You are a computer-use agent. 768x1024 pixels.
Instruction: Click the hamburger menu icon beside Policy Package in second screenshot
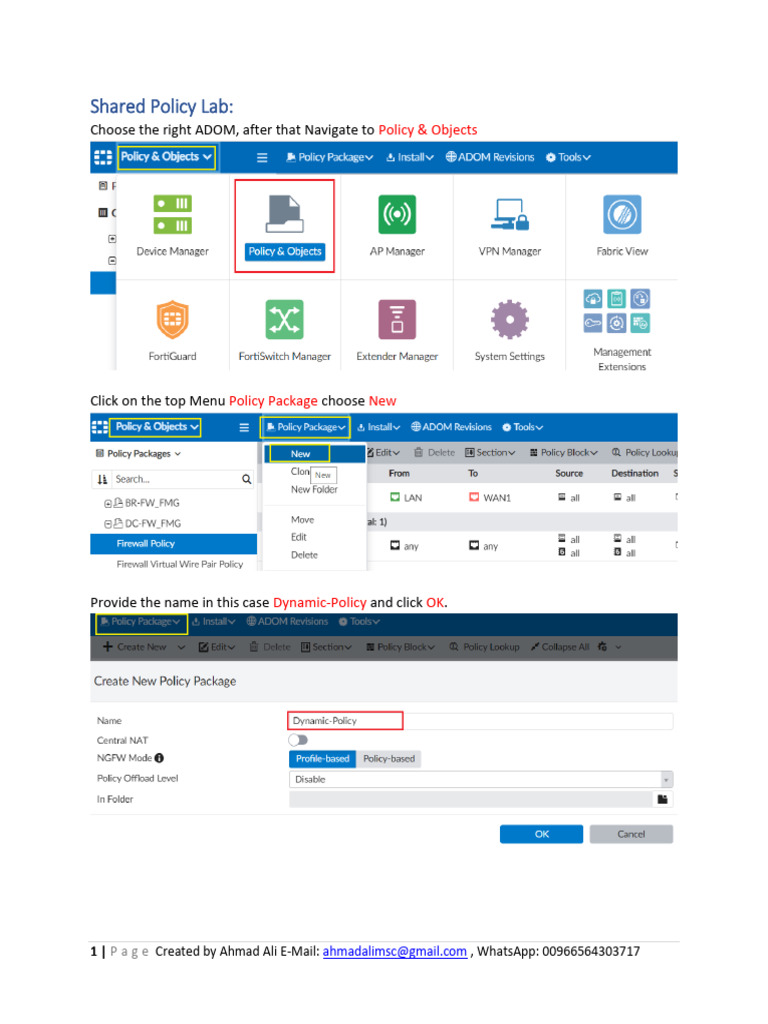(x=244, y=428)
